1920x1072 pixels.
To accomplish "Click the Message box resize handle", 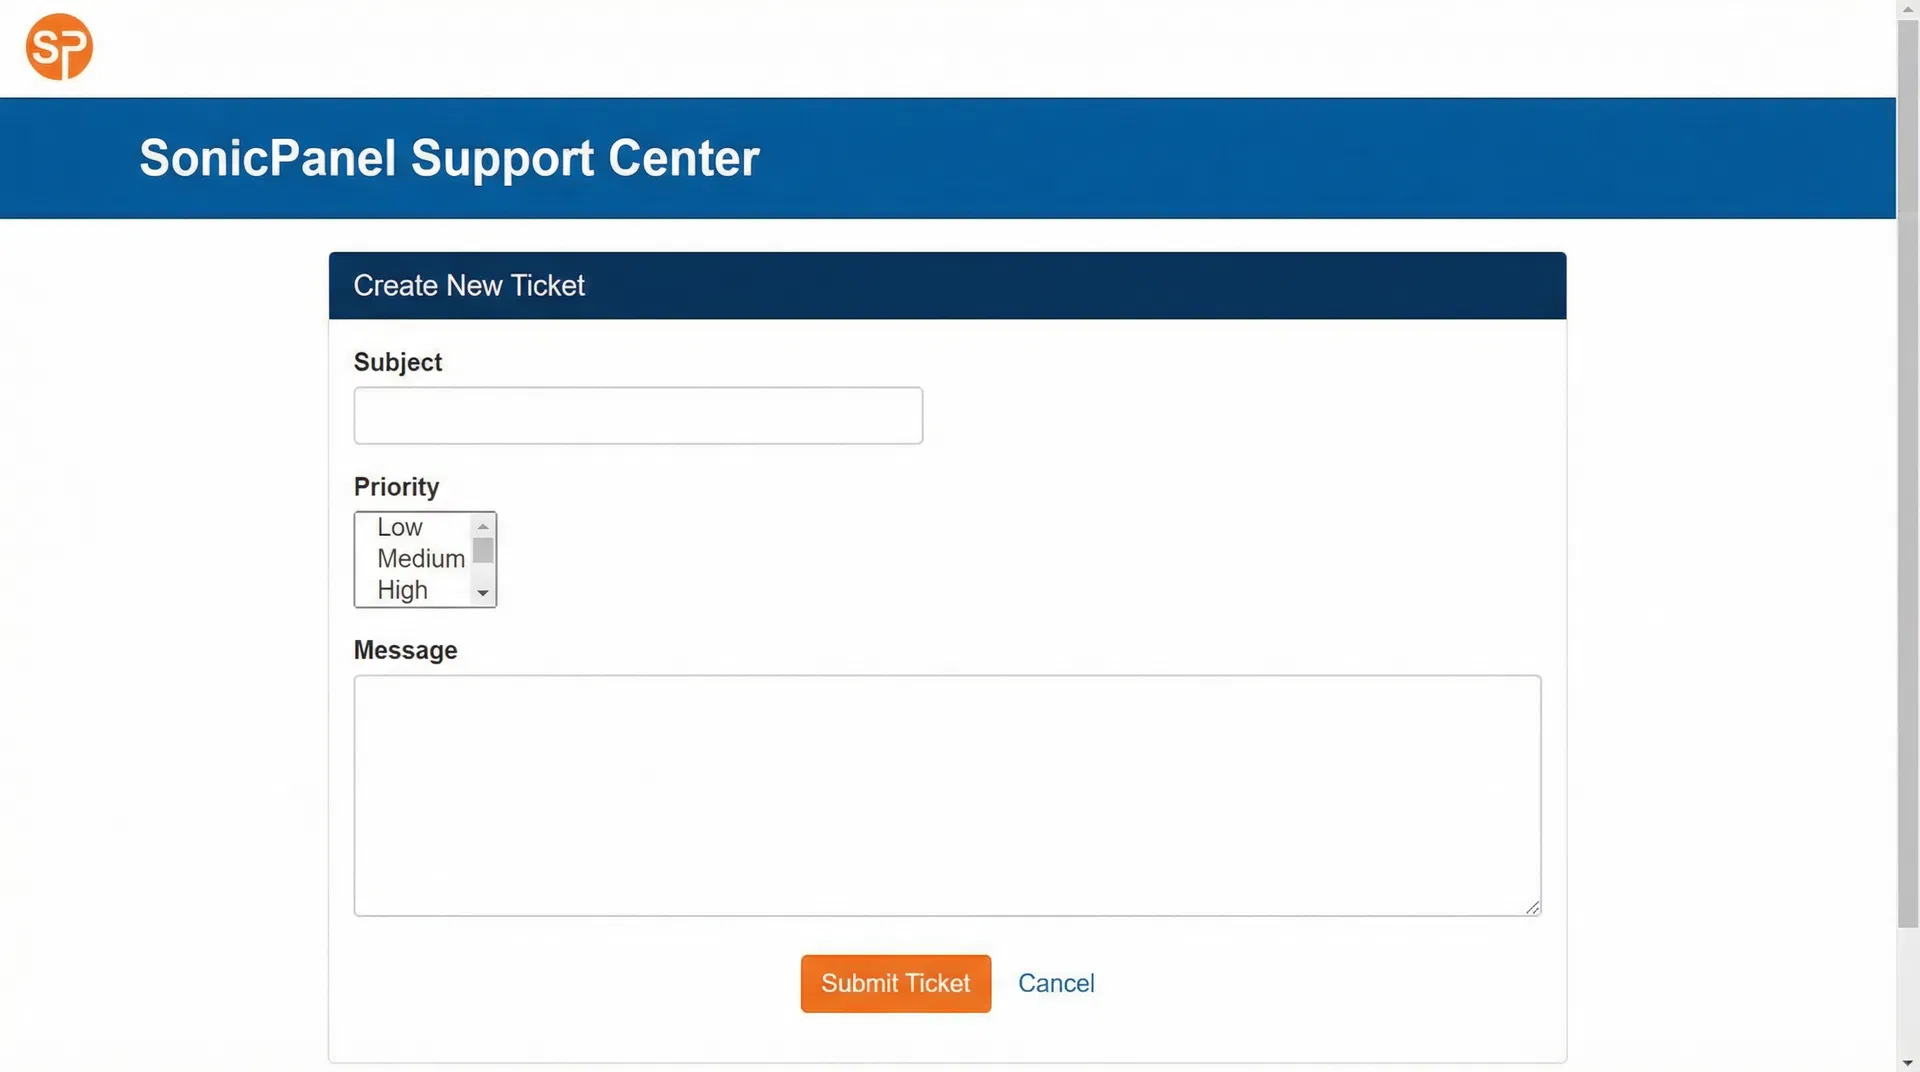I will 1532,907.
